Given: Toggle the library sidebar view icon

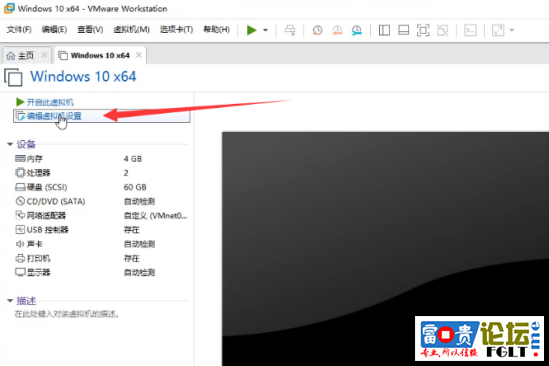Looking at the screenshot, I should (384, 30).
